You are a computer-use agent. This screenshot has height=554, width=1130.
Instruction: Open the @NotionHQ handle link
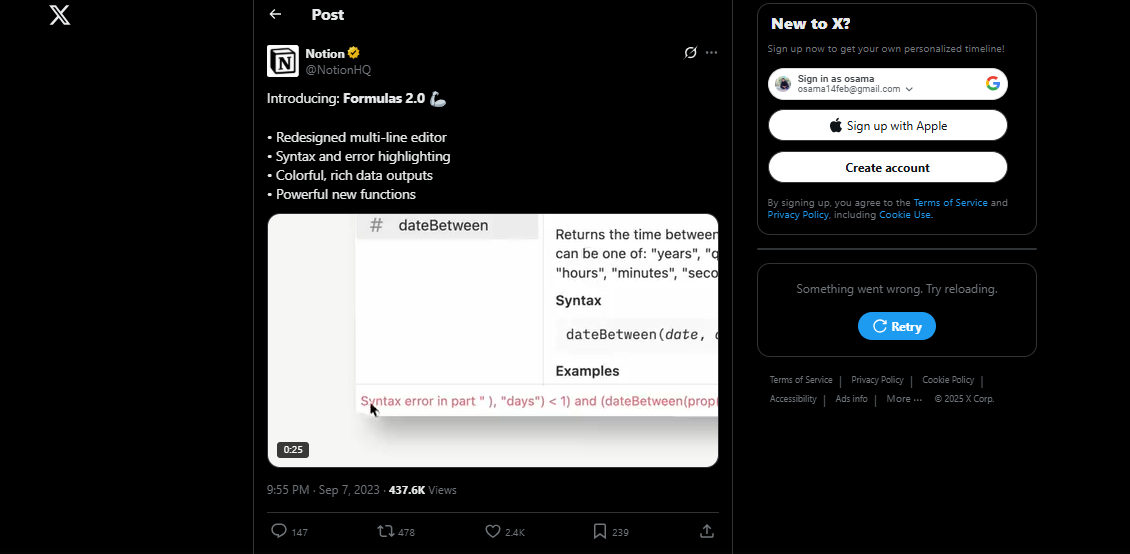338,70
